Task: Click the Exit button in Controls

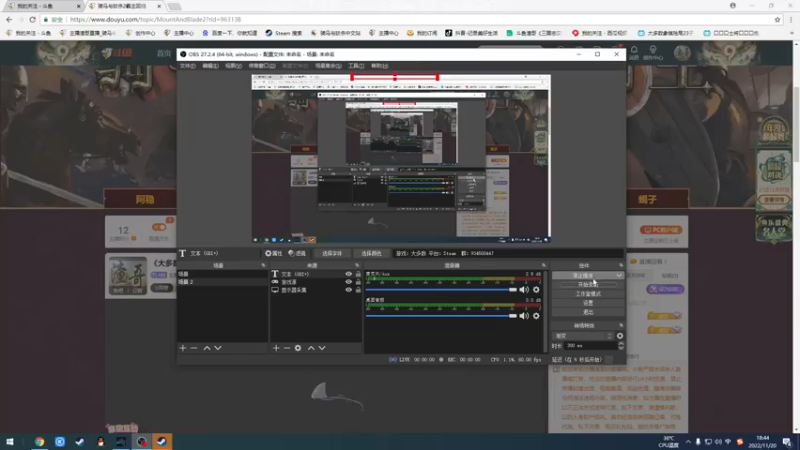Action: click(588, 312)
